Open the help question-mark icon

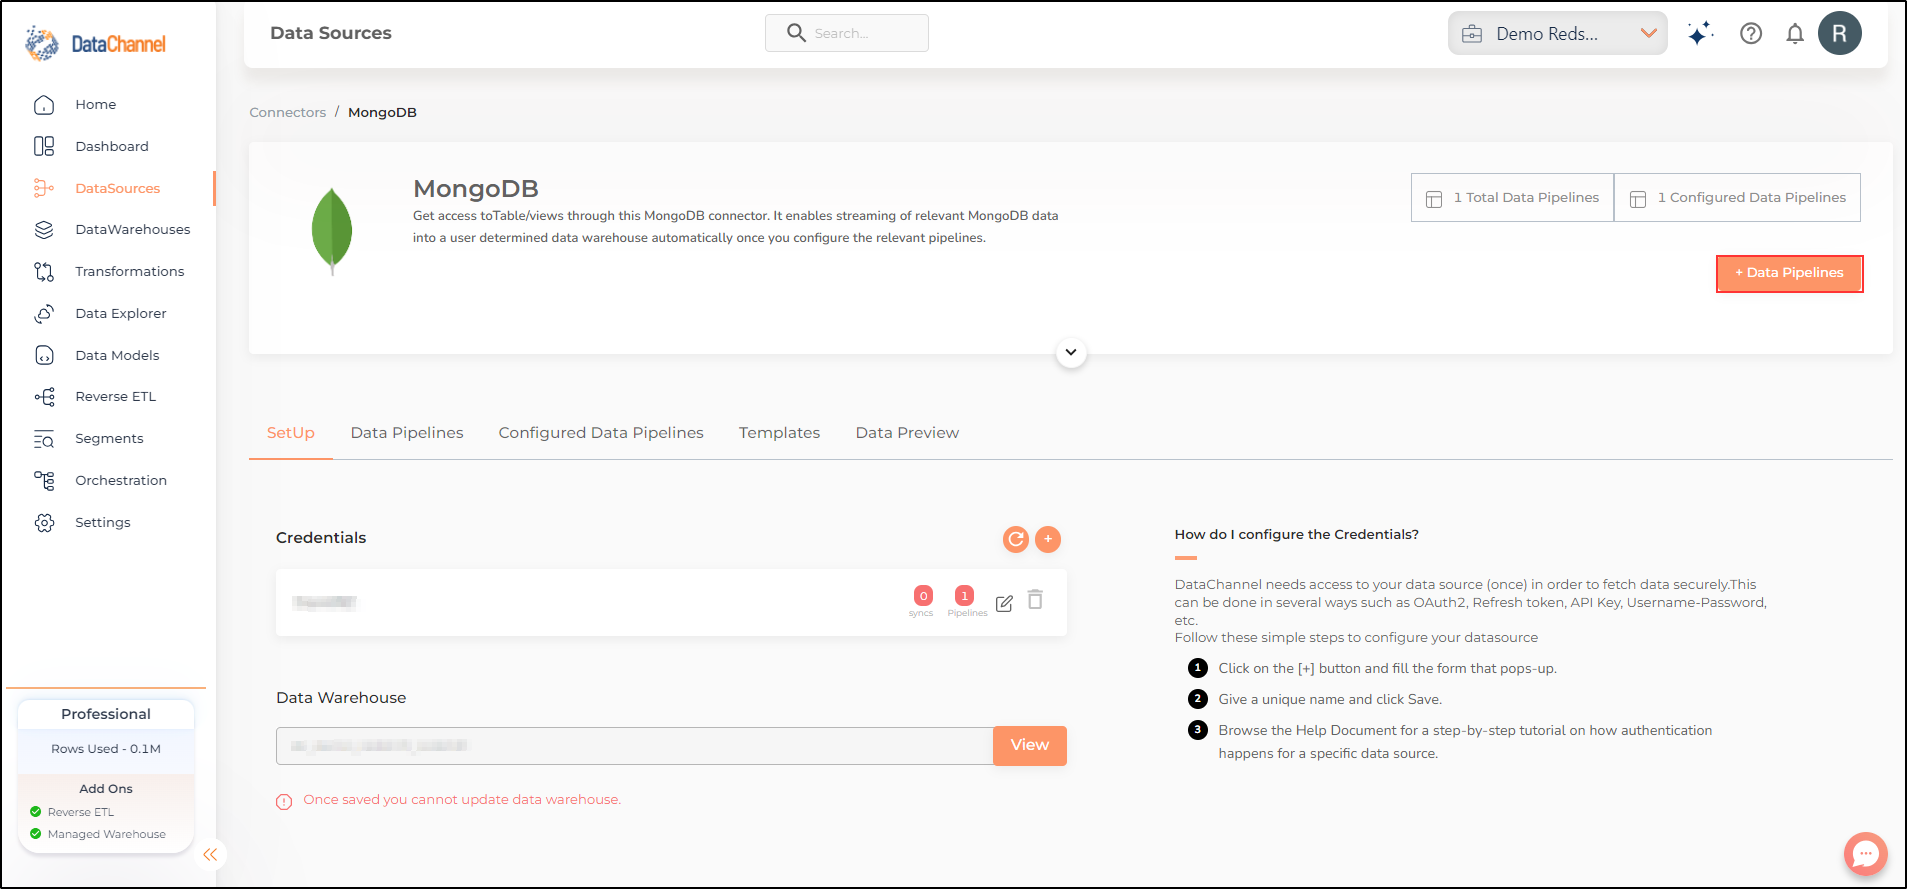pos(1751,33)
